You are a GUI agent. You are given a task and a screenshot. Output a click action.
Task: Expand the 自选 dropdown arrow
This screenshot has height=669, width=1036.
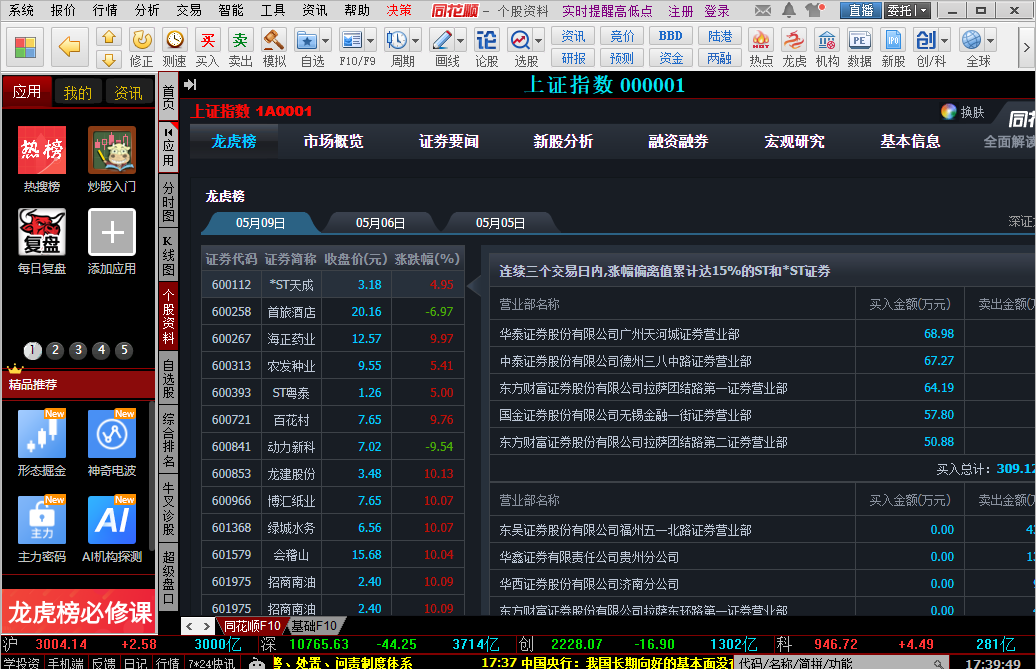(325, 41)
